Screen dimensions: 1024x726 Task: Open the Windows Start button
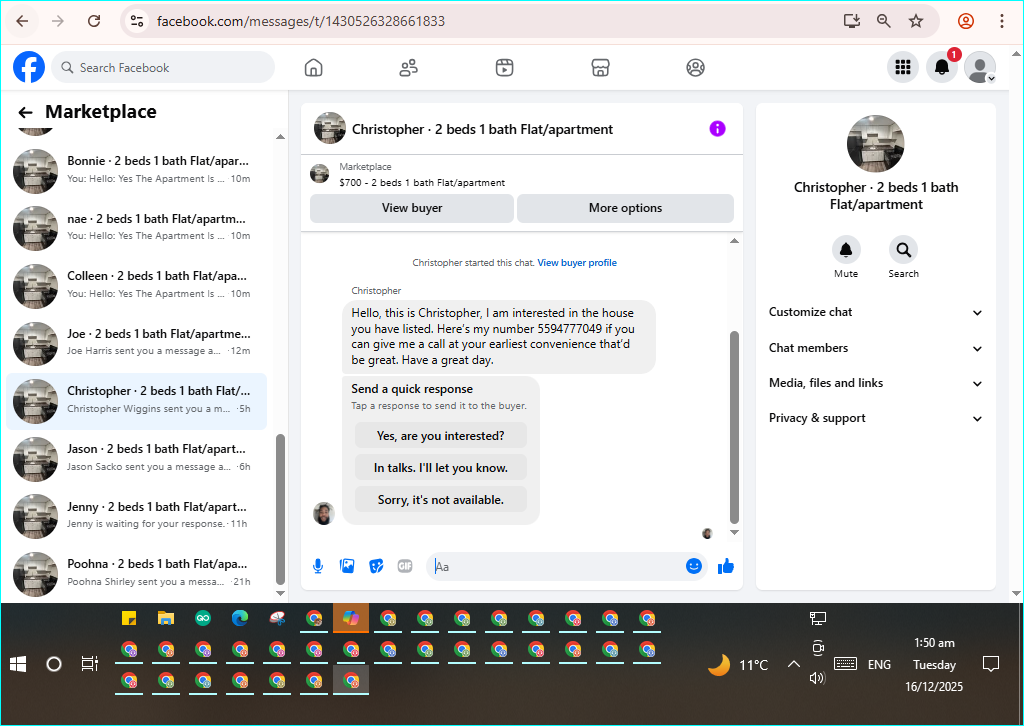[18, 664]
